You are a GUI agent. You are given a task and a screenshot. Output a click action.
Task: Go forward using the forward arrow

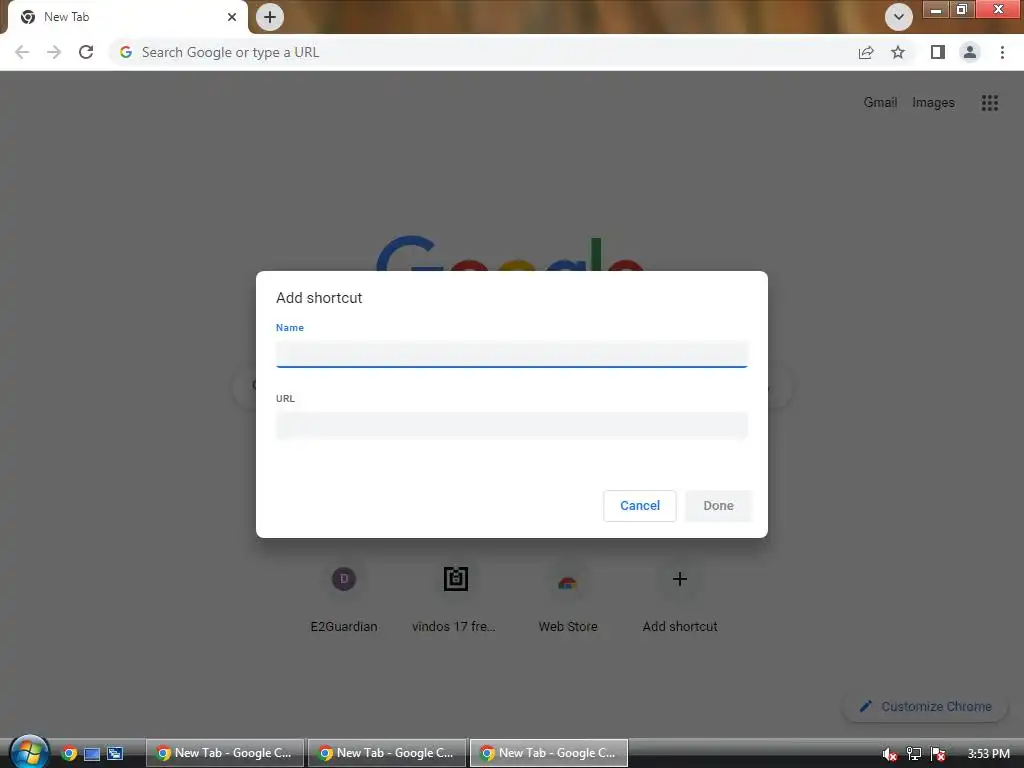point(54,52)
